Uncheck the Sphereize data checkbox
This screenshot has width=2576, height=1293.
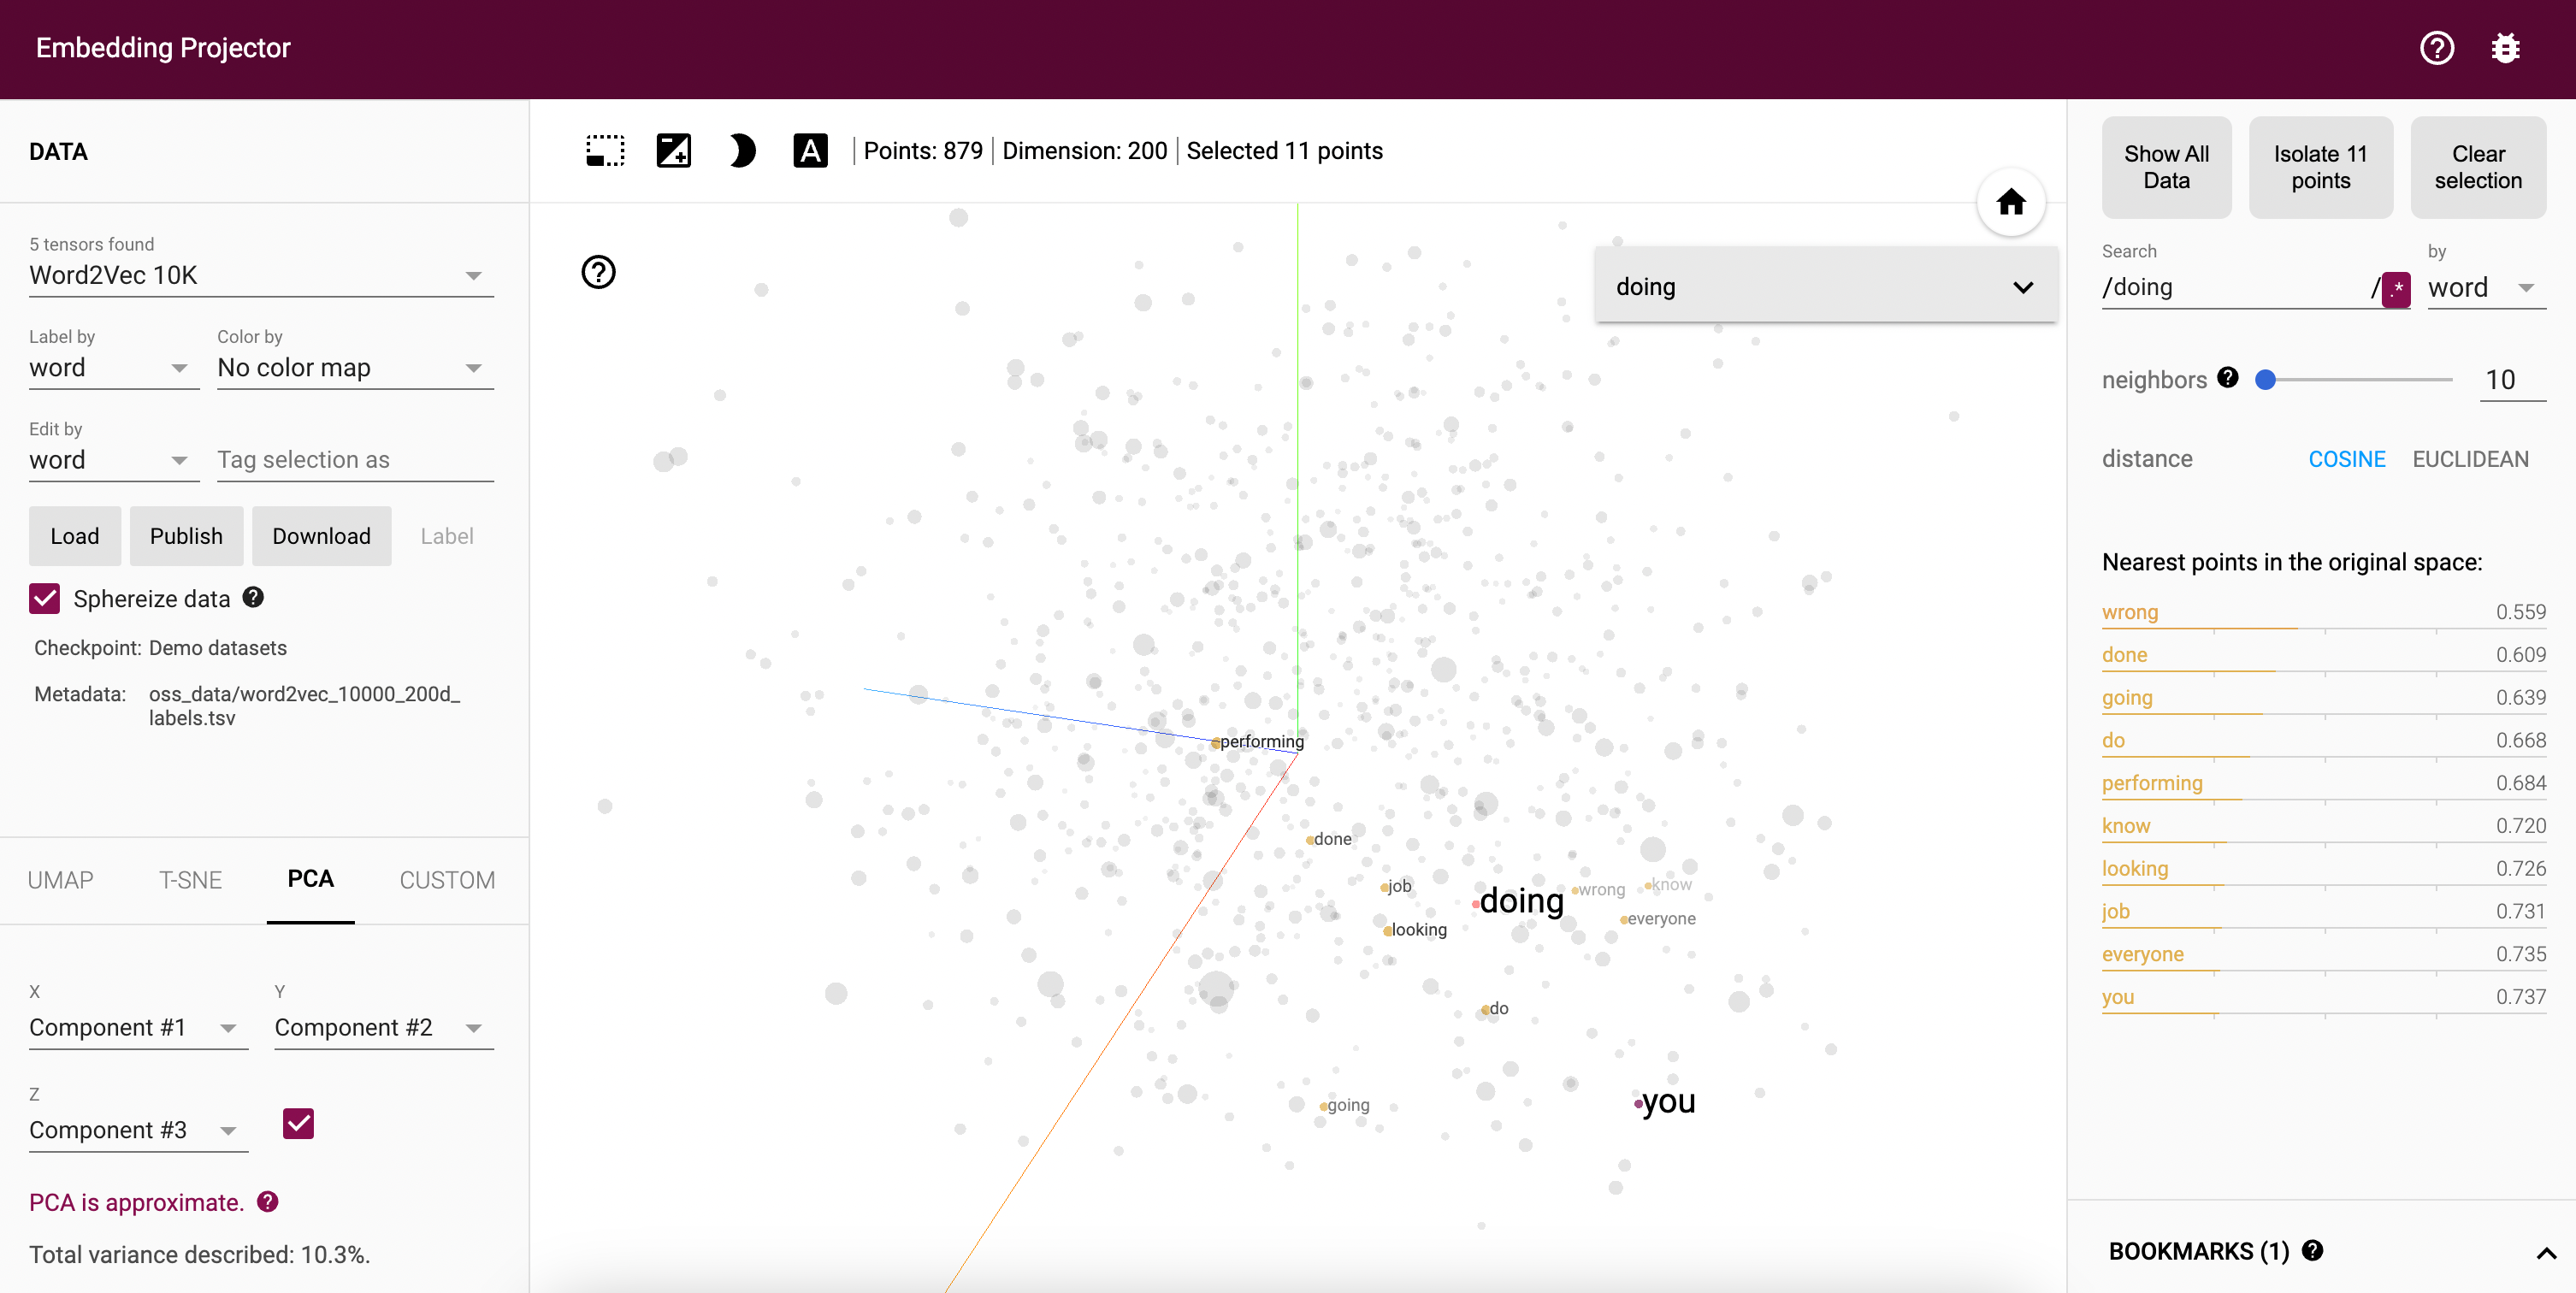(x=45, y=598)
